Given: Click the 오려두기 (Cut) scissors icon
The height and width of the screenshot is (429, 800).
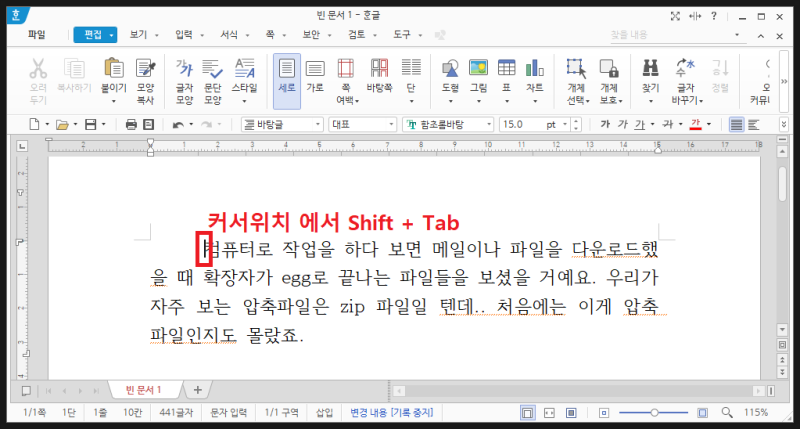Looking at the screenshot, I should coord(38,68).
